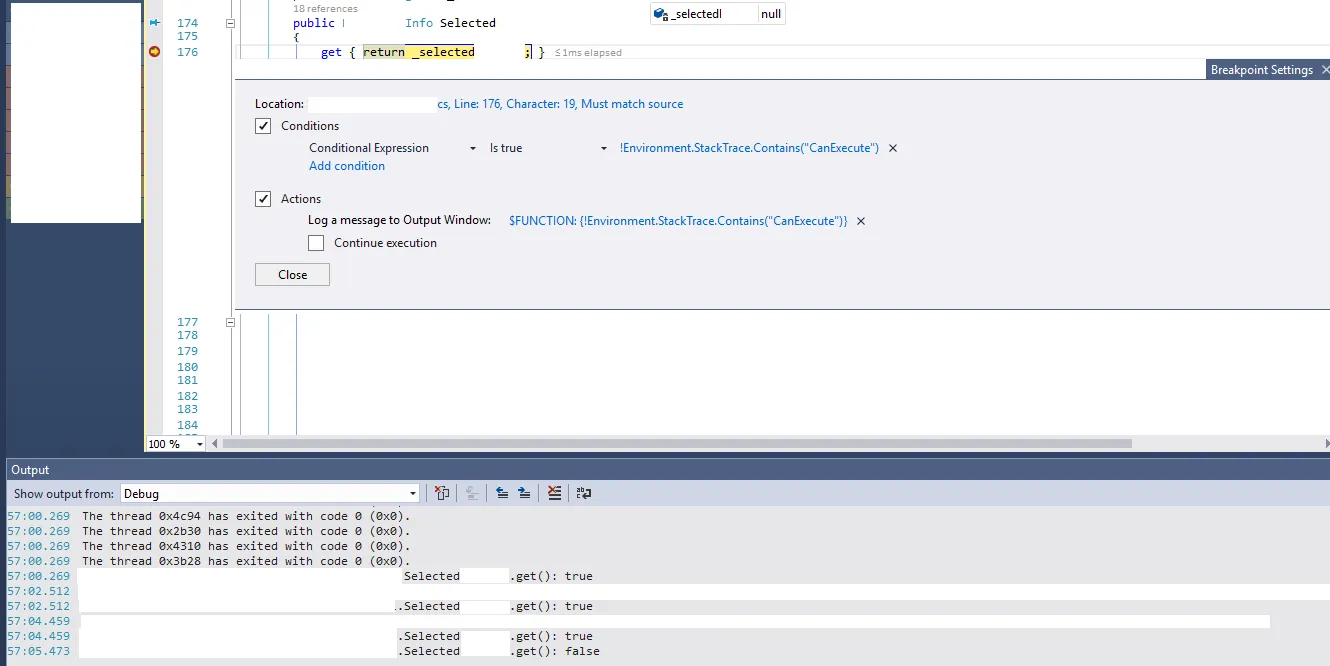Viewport: 1330px width, 666px height.
Task: Click the 'return _selected' highlighted statement
Action: 419,52
